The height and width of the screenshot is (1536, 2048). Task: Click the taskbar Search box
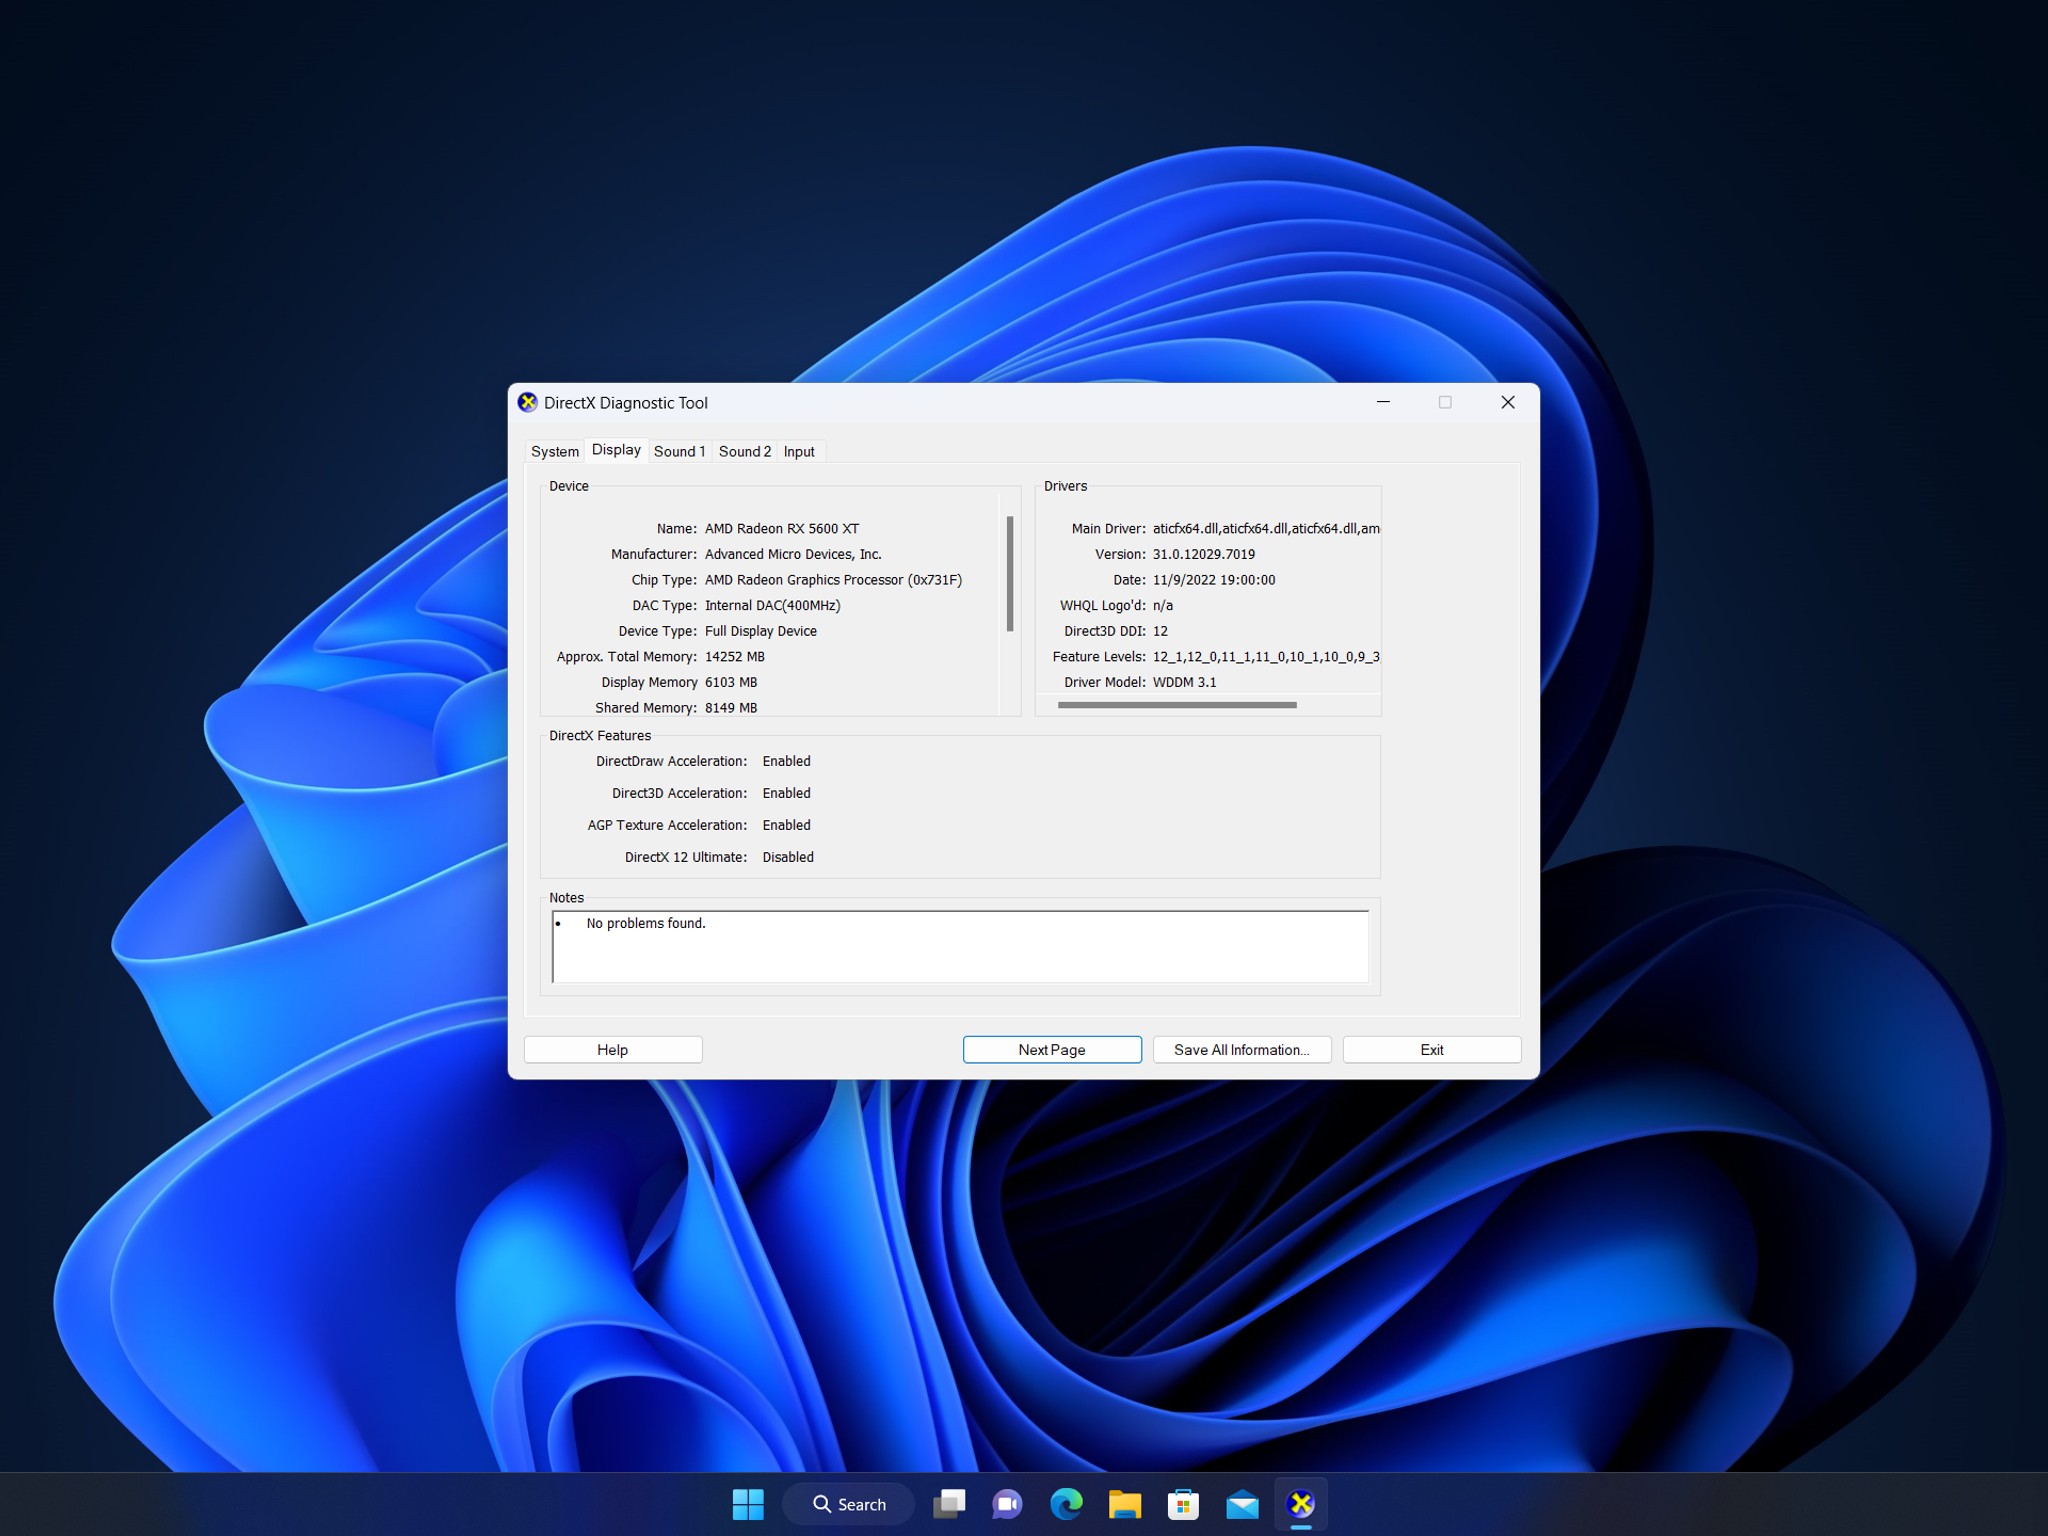coord(849,1504)
